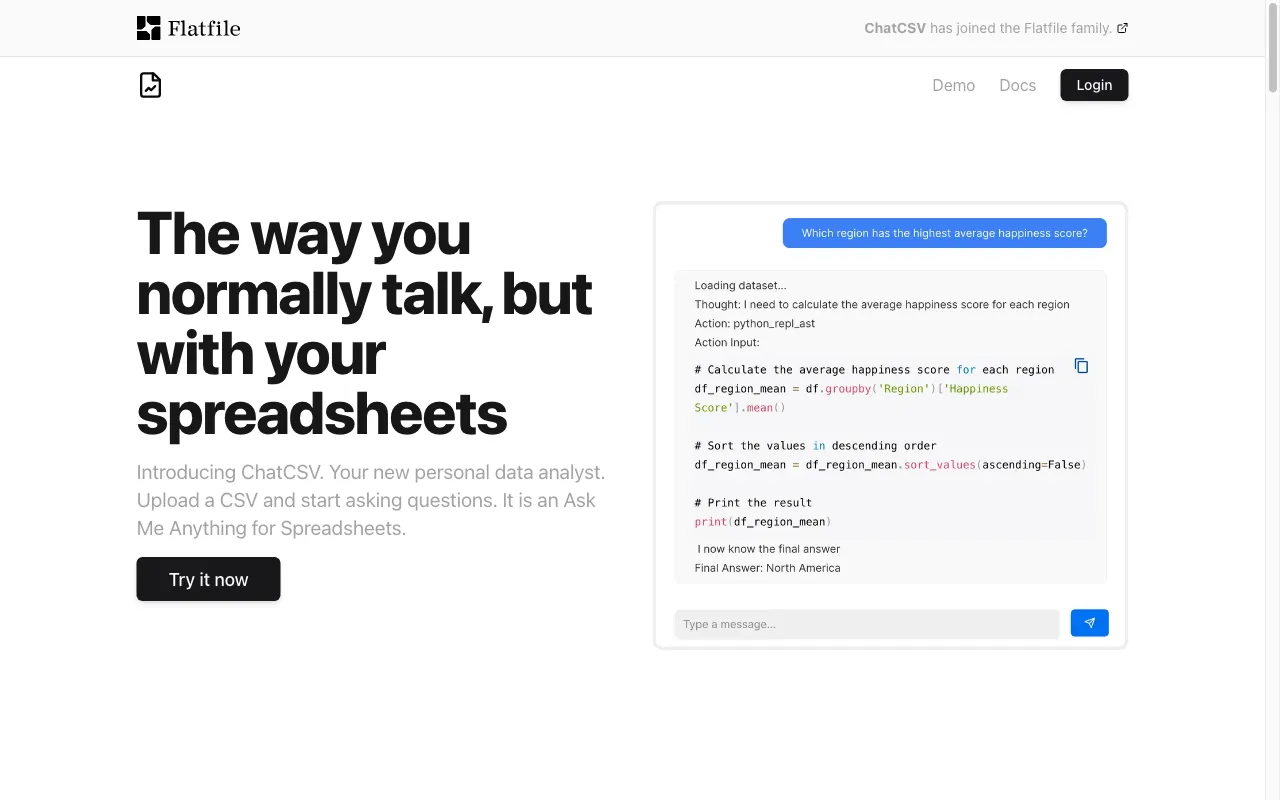The height and width of the screenshot is (800, 1280).
Task: Focus the Type a message input
Action: click(x=866, y=624)
